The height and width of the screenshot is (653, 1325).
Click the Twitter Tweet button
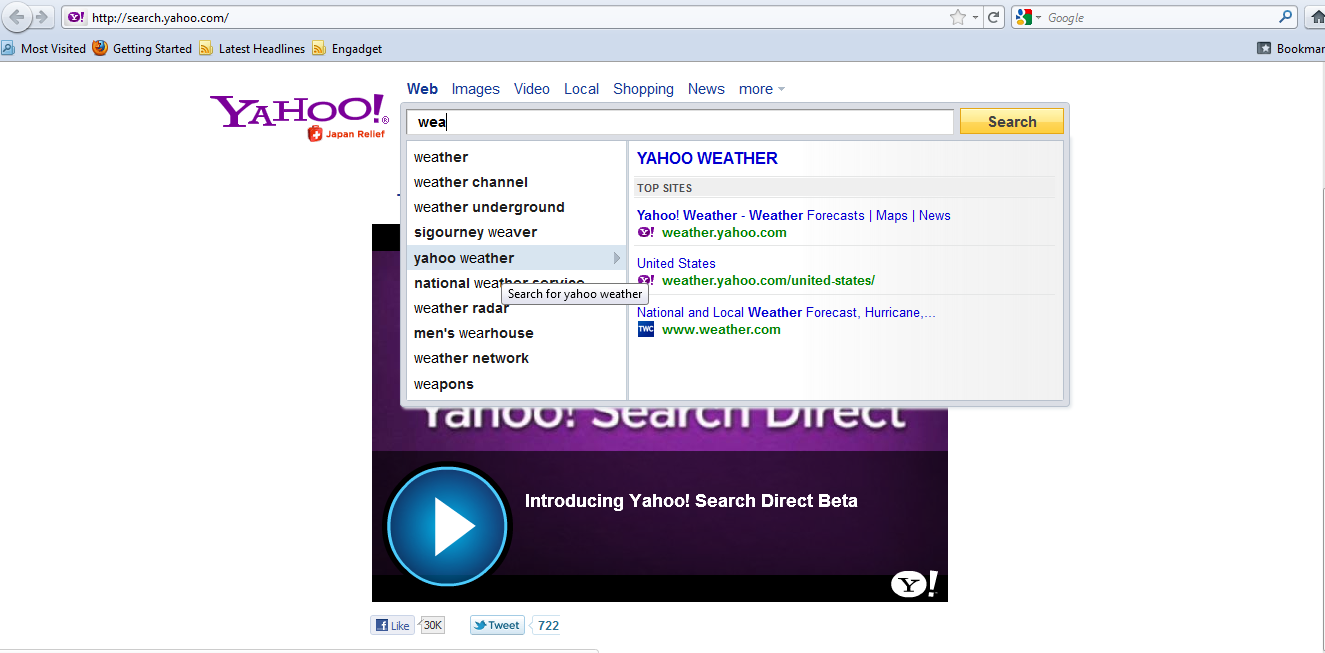tap(497, 625)
